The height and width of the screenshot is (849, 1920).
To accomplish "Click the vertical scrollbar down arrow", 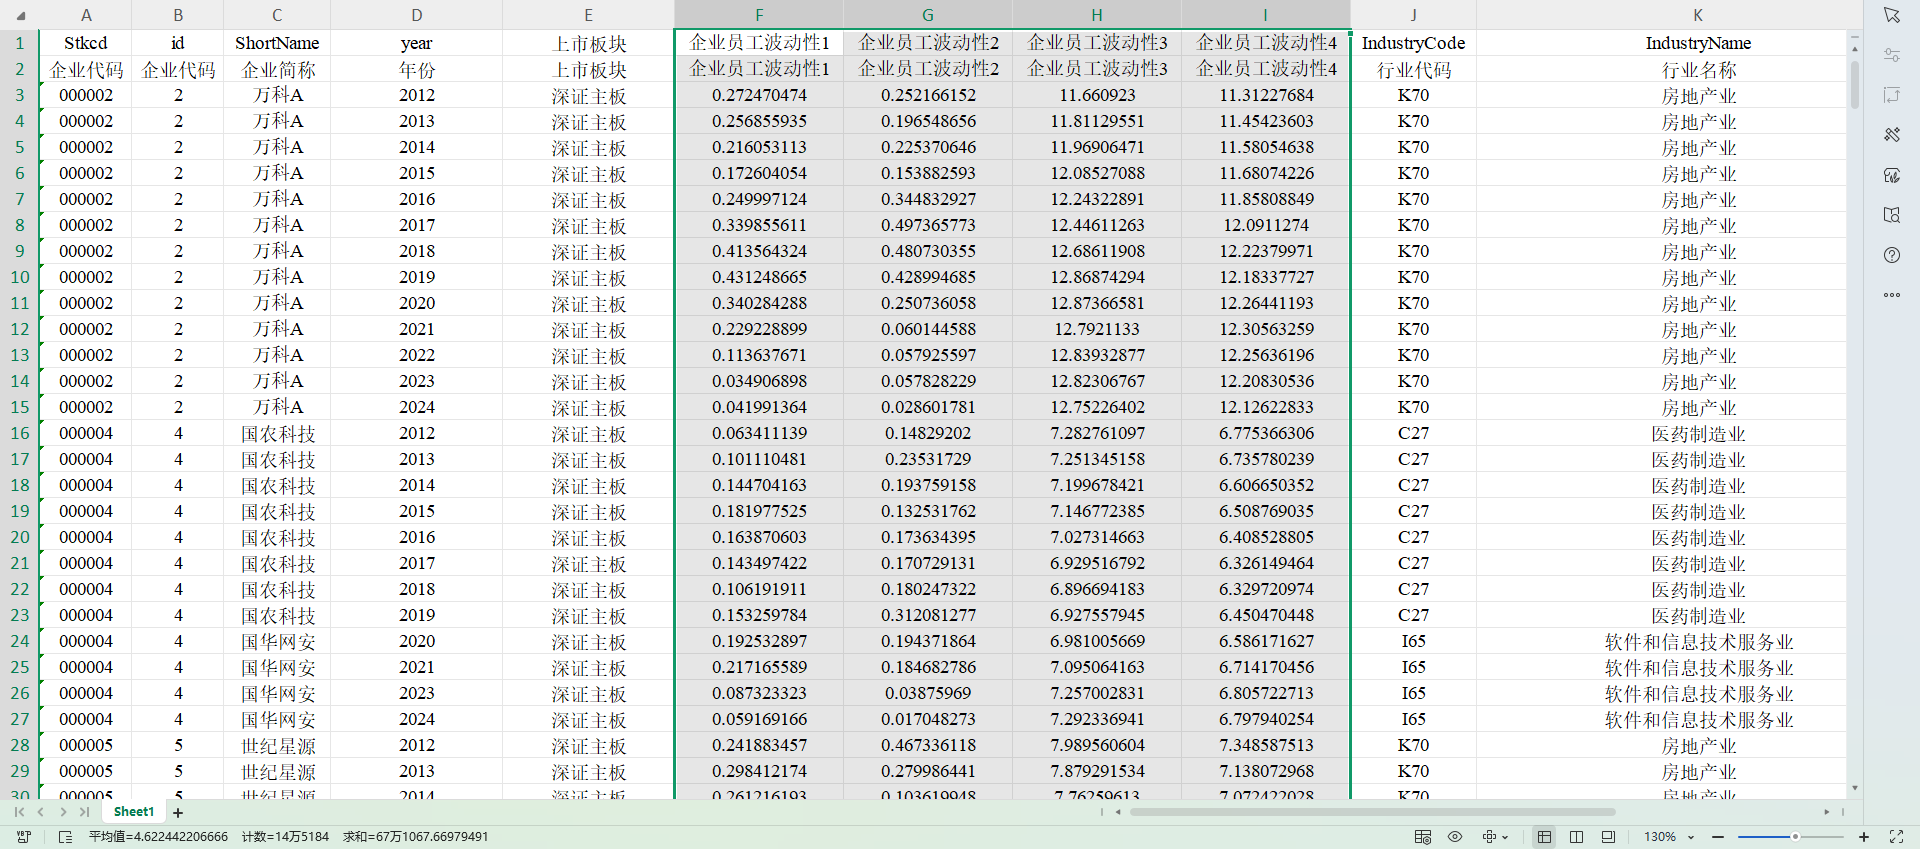I will (1854, 789).
